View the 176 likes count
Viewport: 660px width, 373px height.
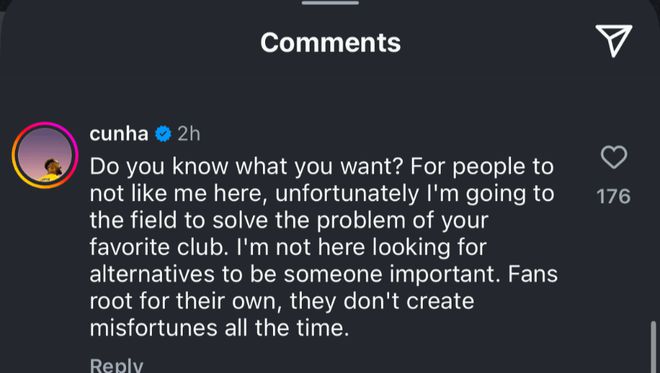(614, 197)
